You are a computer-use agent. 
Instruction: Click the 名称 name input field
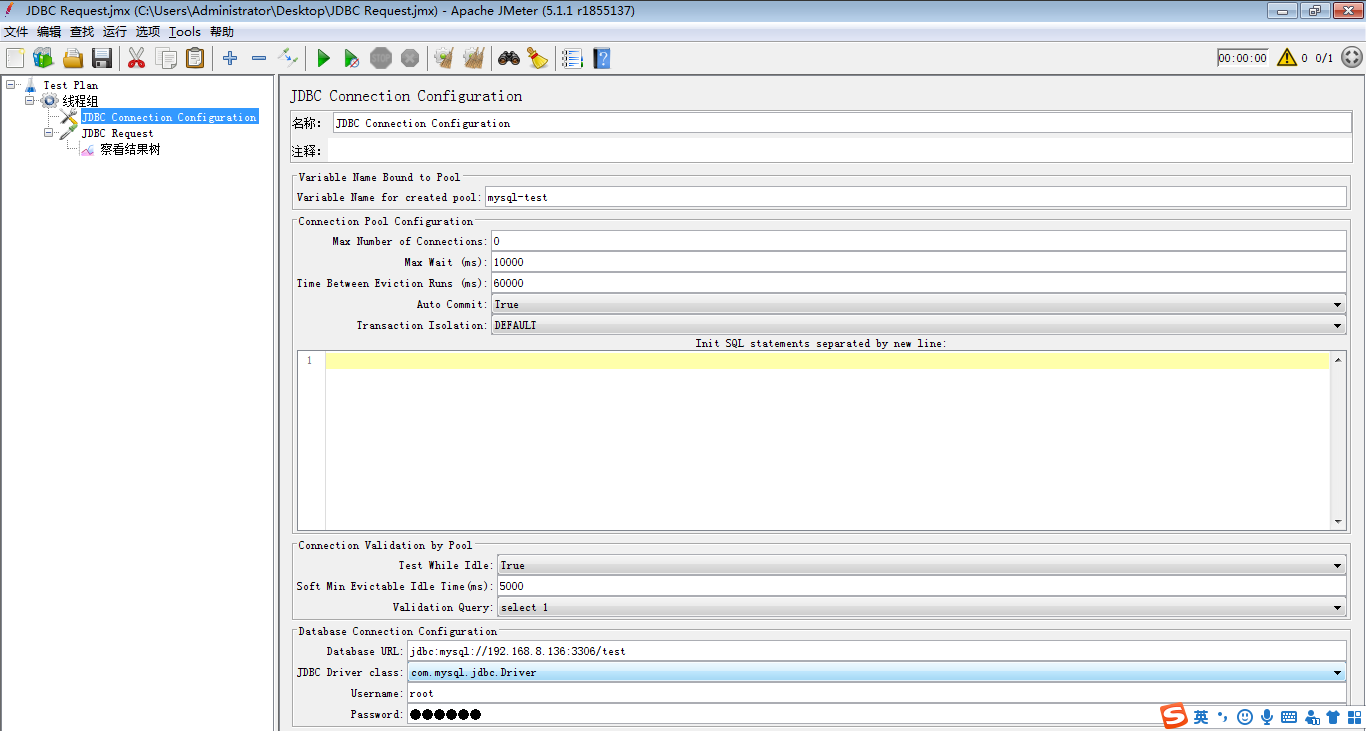tap(842, 123)
